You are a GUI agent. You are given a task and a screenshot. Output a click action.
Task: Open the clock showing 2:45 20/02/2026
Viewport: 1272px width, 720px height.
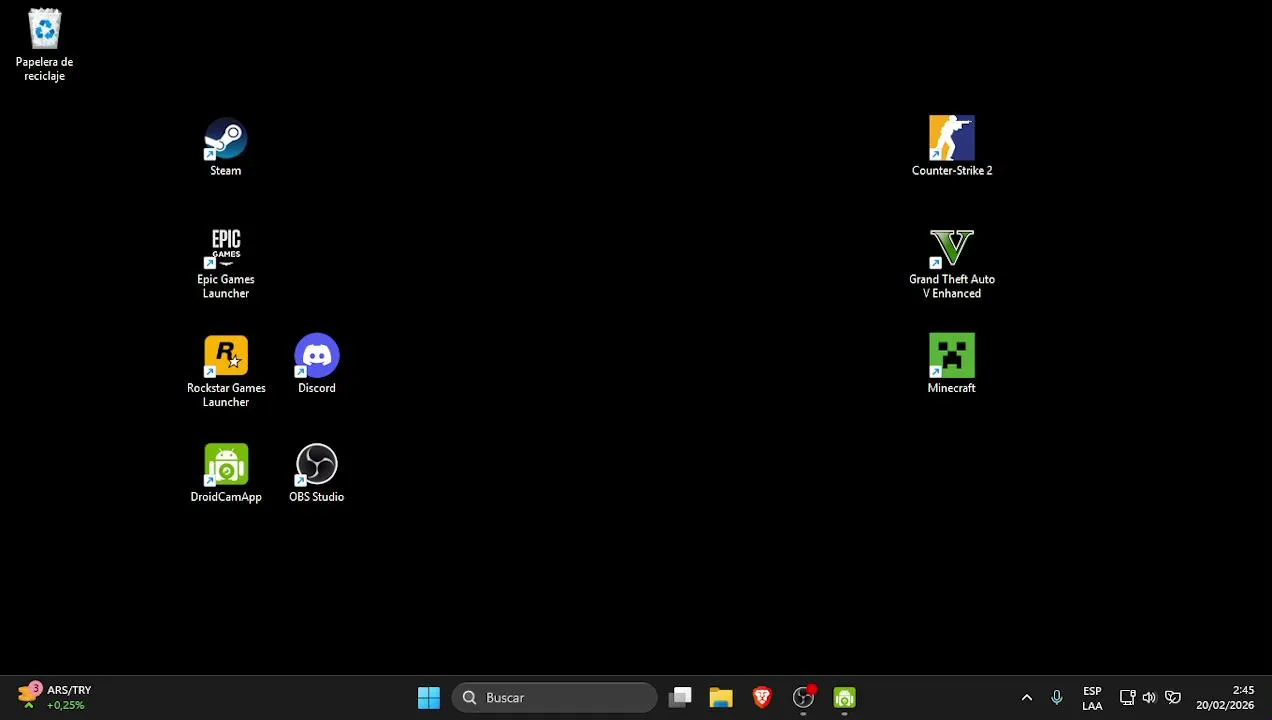tap(1225, 698)
